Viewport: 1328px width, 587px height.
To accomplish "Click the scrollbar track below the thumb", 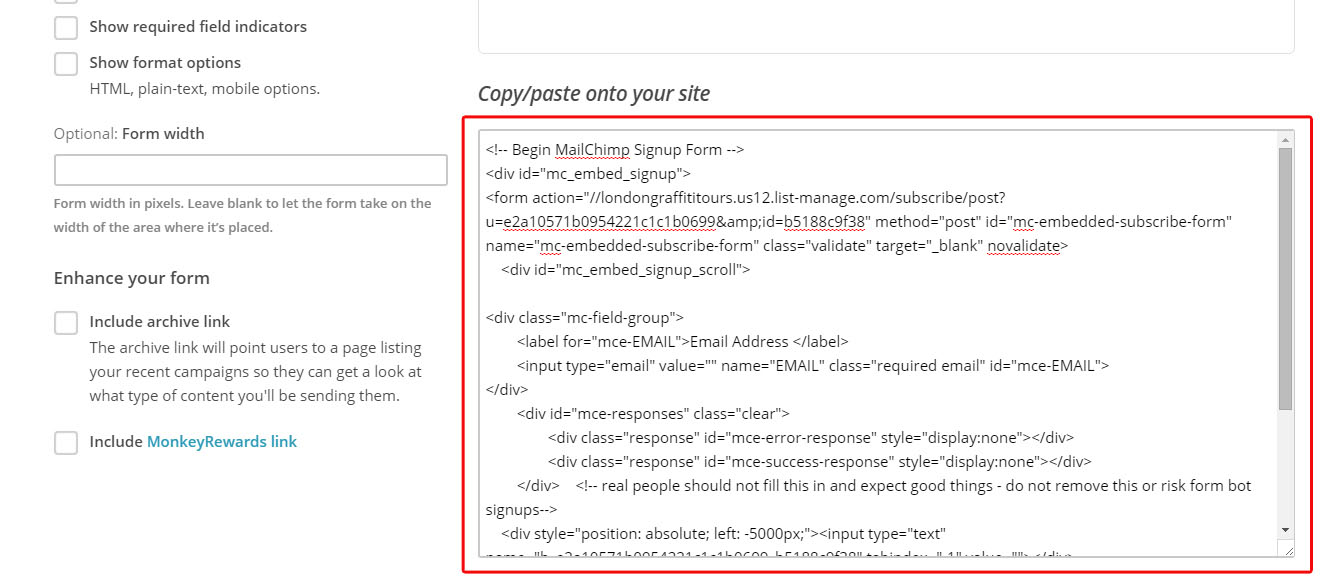I will click(x=1285, y=465).
